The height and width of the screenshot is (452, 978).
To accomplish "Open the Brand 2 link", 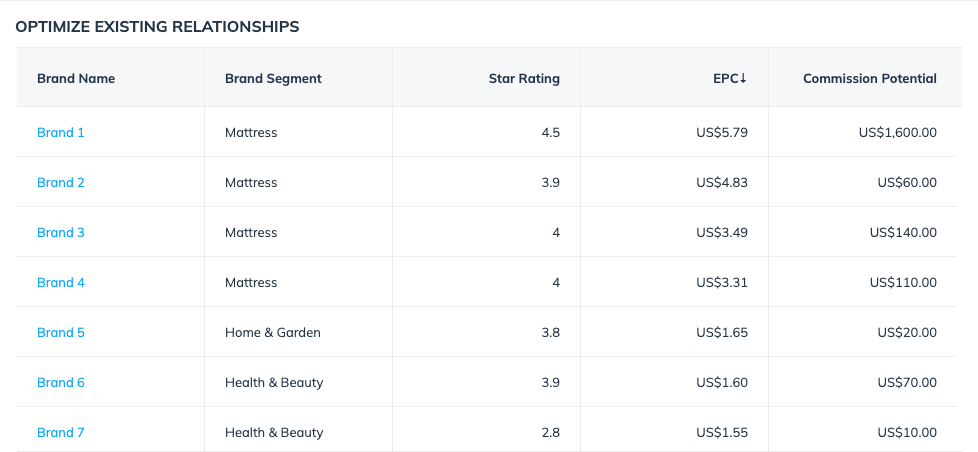I will (61, 182).
